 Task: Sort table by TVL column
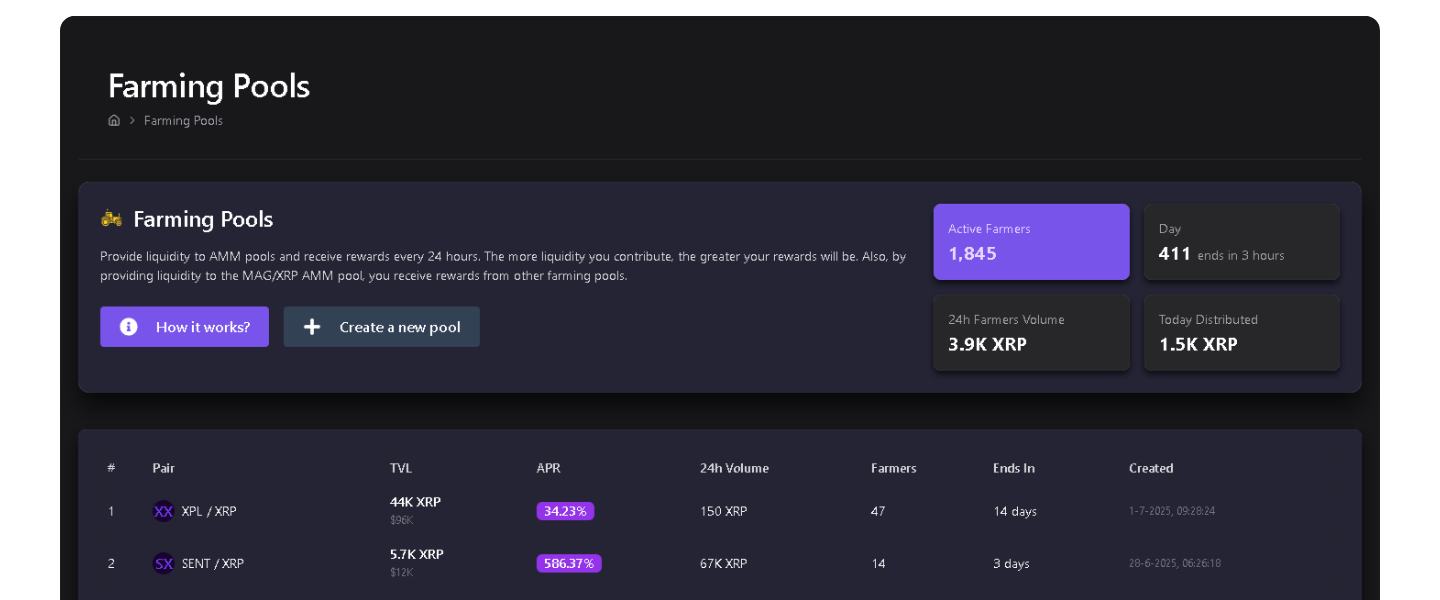[401, 468]
